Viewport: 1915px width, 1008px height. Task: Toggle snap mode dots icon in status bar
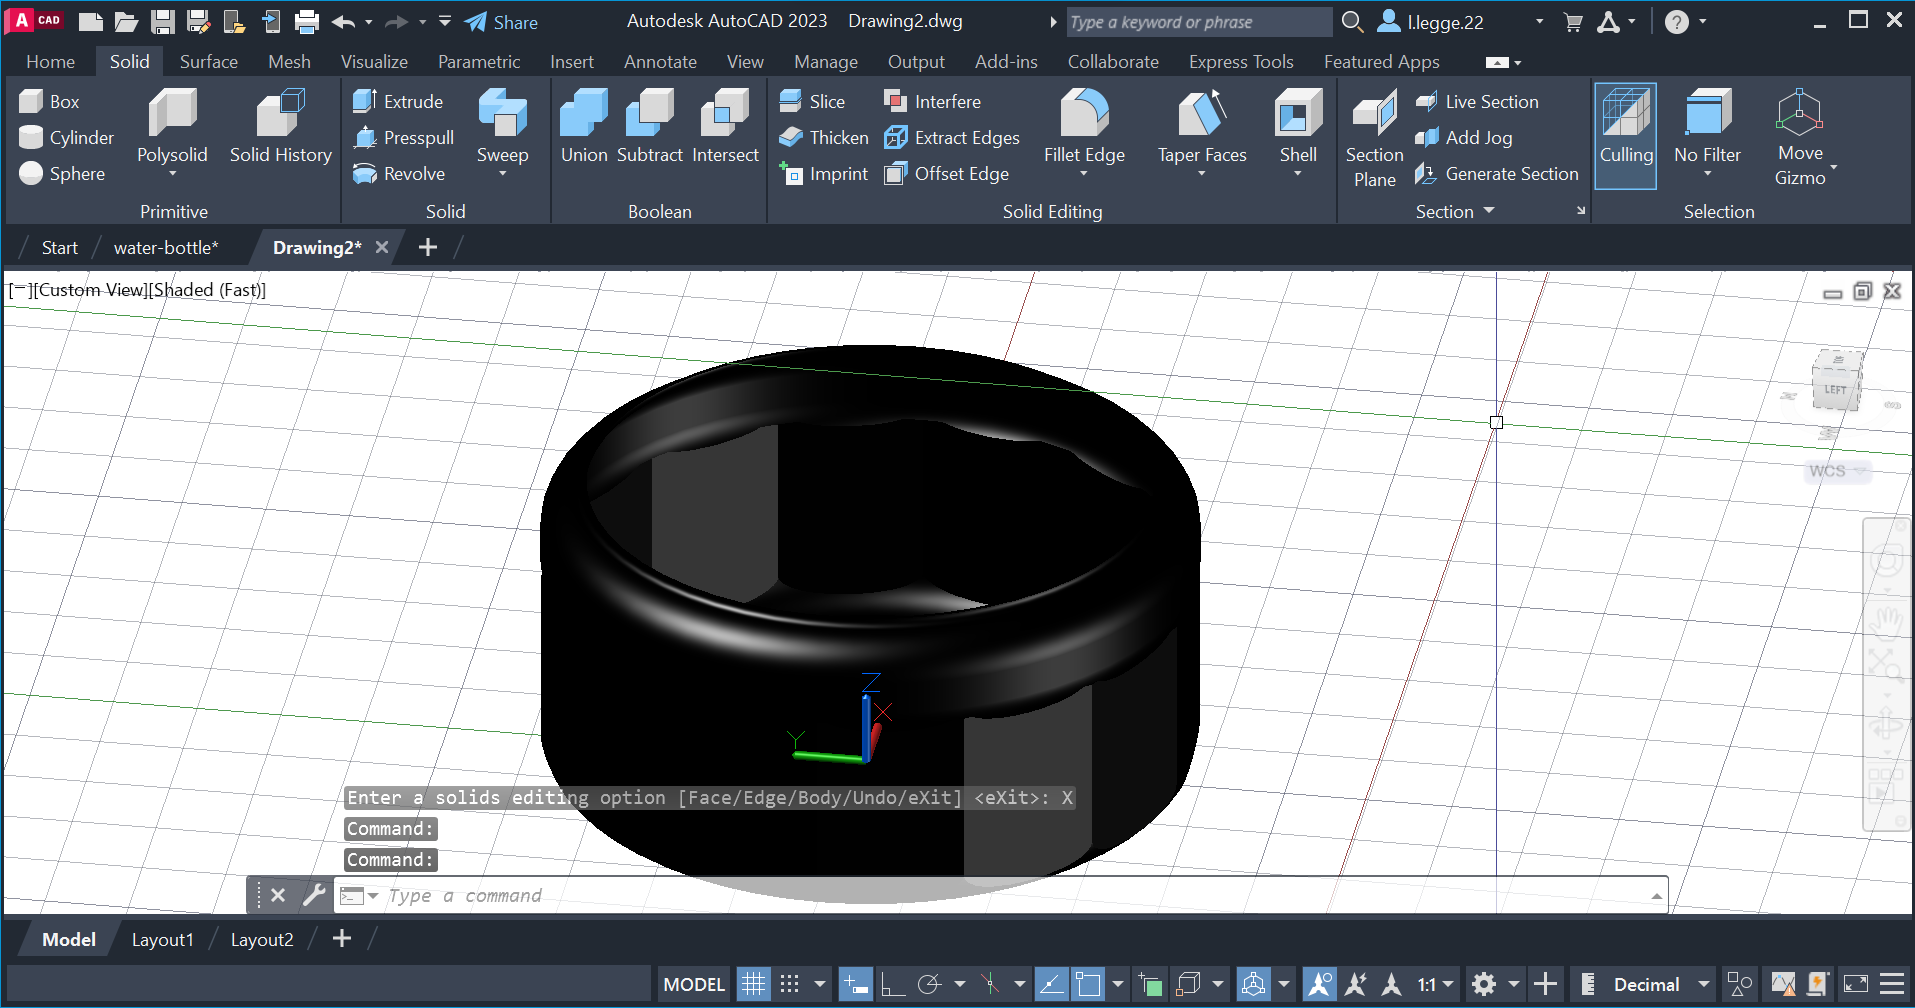(789, 984)
